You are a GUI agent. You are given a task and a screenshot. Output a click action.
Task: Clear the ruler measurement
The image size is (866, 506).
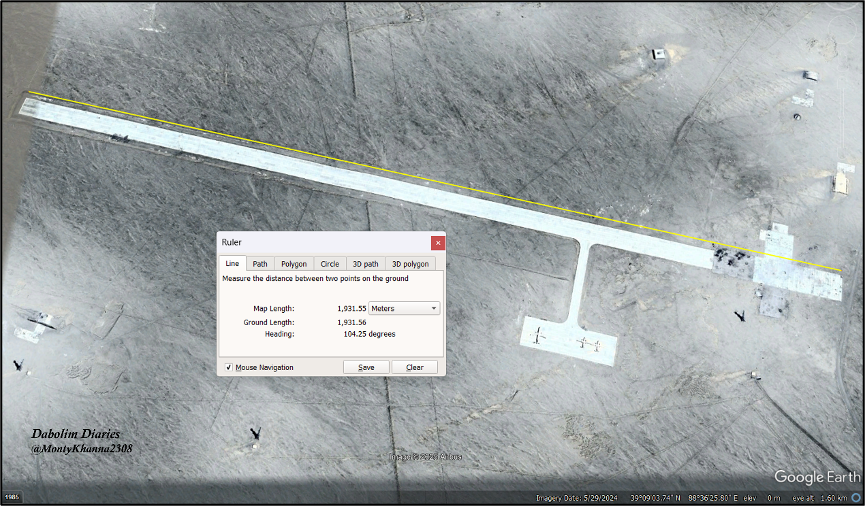(x=414, y=368)
